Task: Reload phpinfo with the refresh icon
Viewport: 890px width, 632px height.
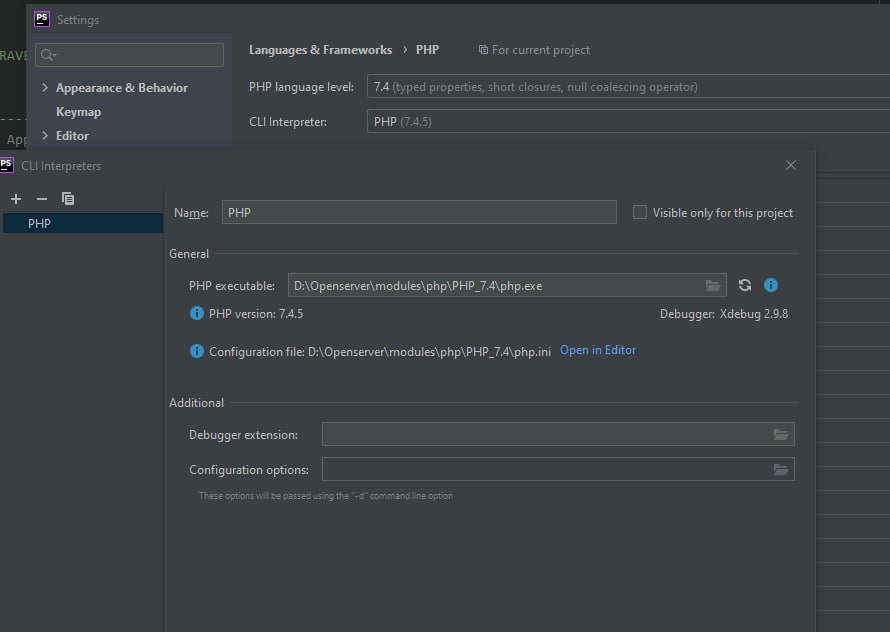Action: pyautogui.click(x=745, y=285)
